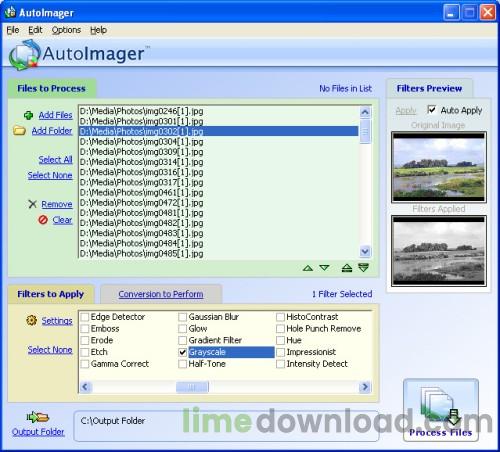Screen dimensions: 500x452
Task: Click Select None in filters section
Action: tap(50, 350)
